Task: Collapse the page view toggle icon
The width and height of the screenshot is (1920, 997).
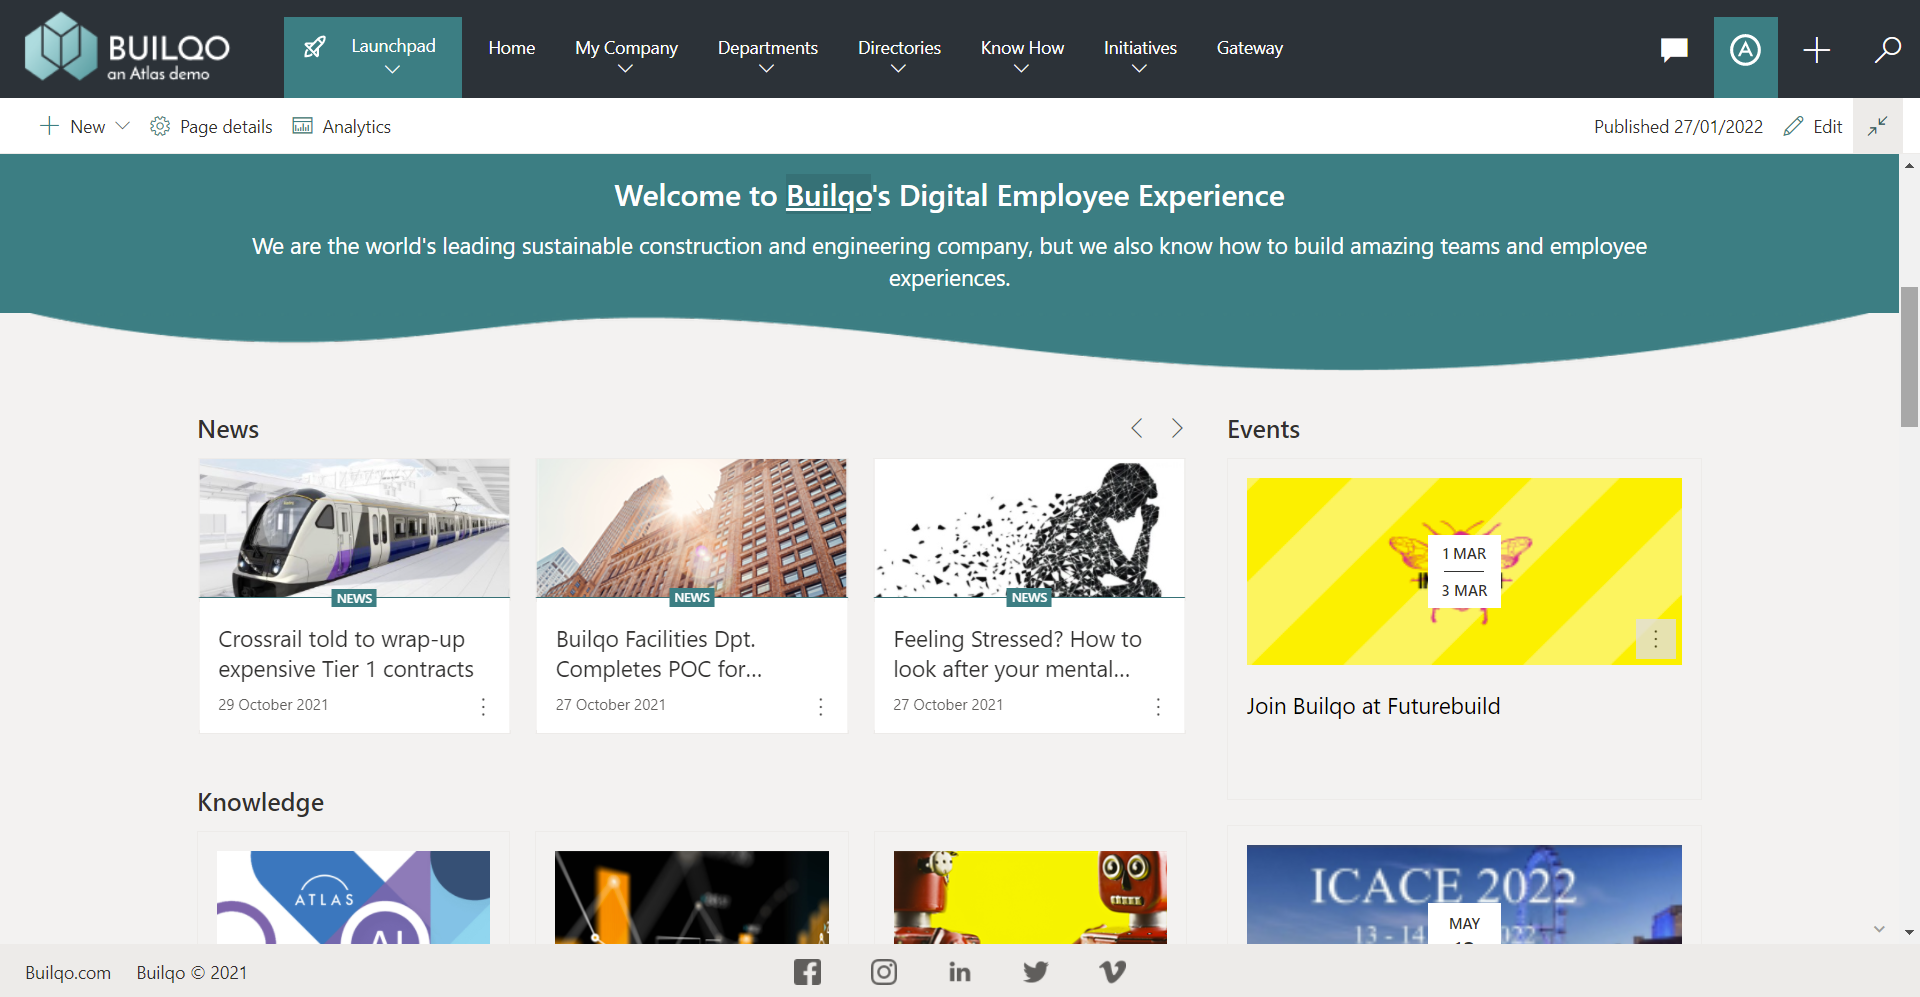Action: pos(1878,126)
